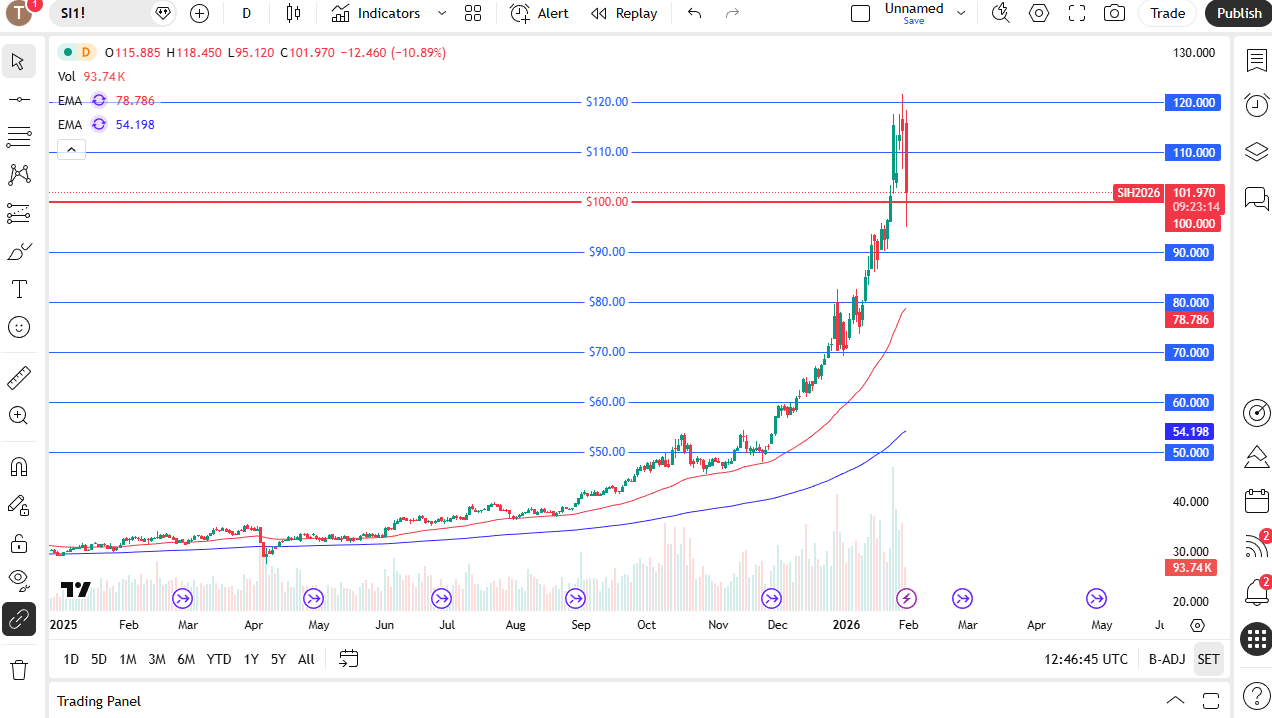Select the All date range

[x=306, y=659]
